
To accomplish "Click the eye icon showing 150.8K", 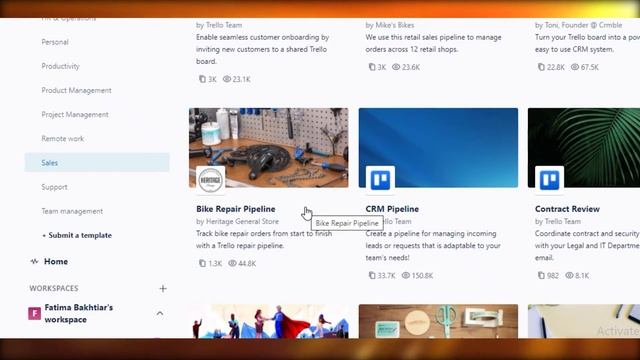I will (x=406, y=276).
